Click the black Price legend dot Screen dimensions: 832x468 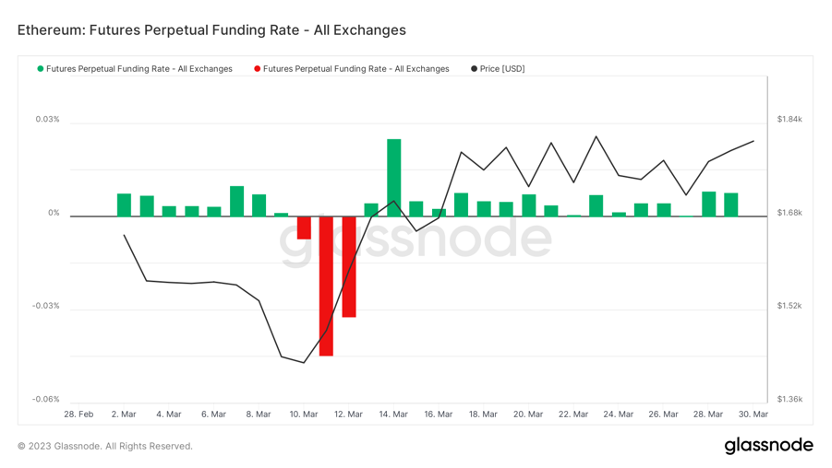(474, 69)
